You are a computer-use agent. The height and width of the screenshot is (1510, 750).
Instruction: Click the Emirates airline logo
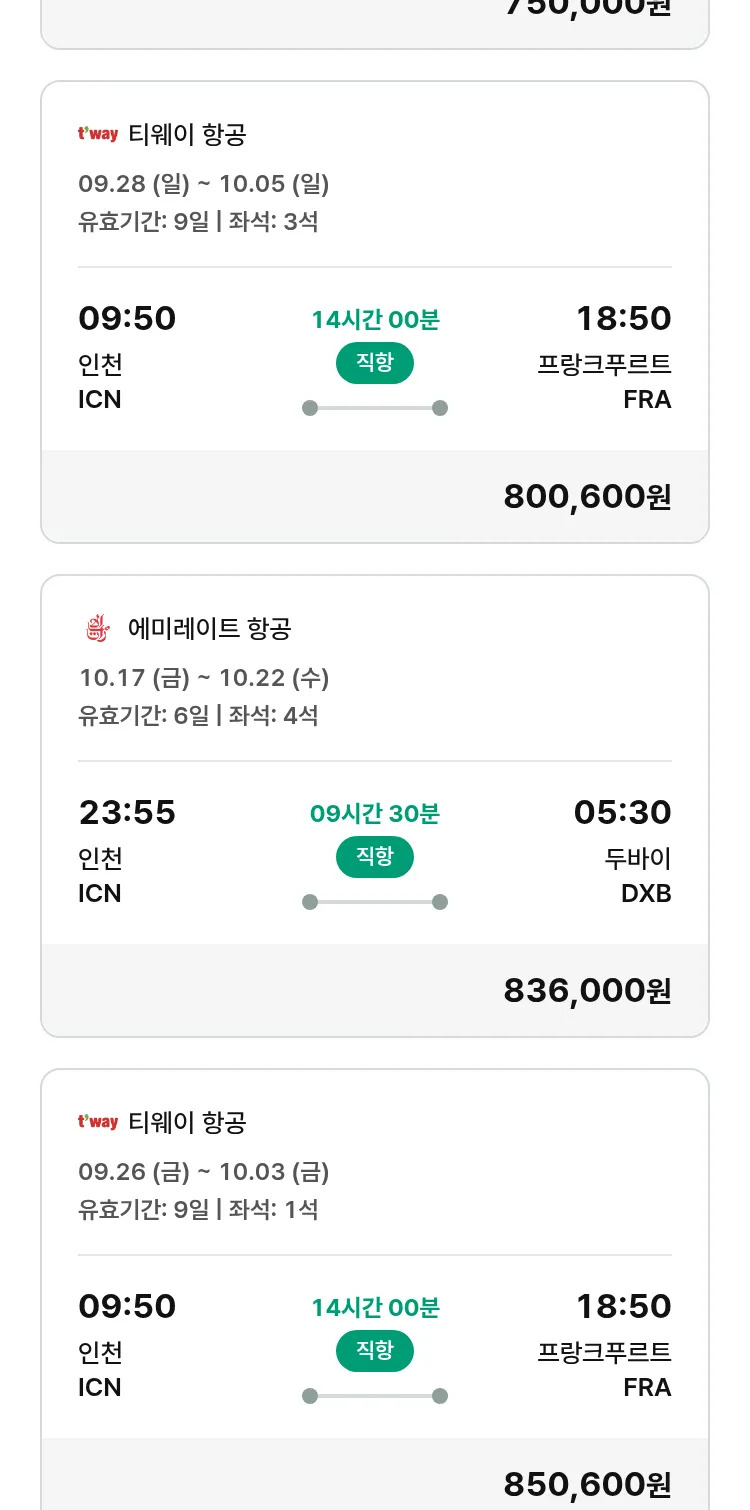pos(97,629)
